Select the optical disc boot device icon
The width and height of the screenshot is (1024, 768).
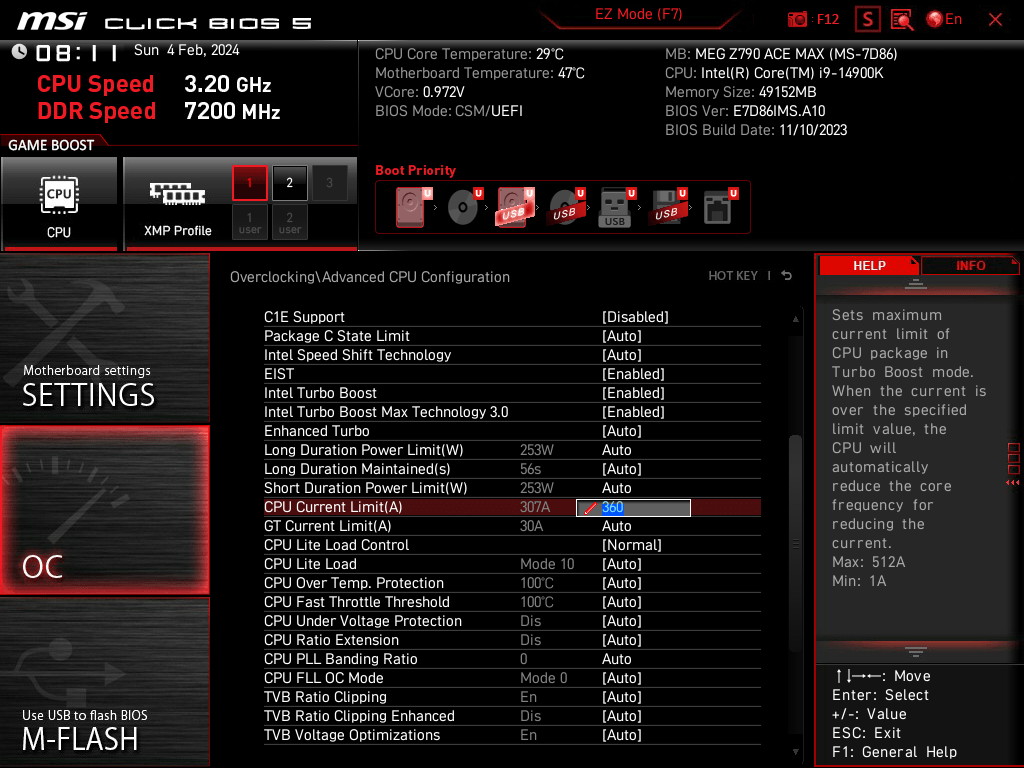click(x=464, y=207)
